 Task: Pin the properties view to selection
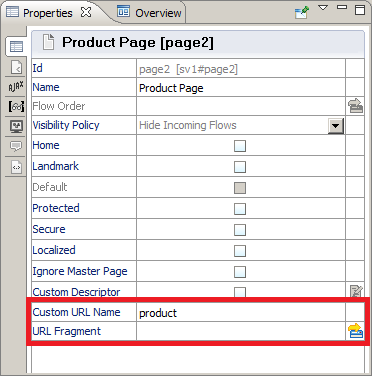point(302,12)
